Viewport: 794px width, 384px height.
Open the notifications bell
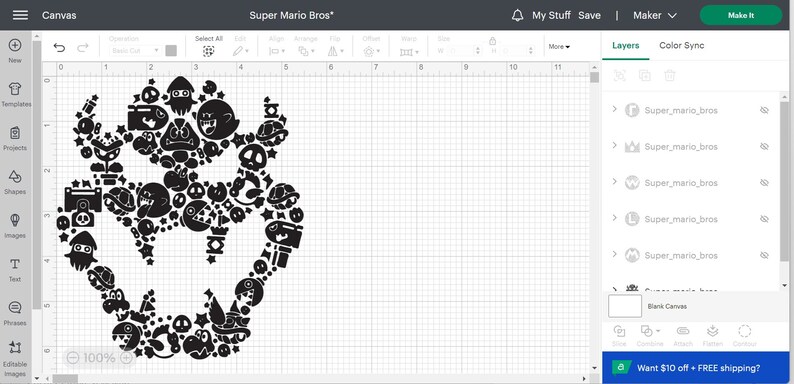[517, 15]
